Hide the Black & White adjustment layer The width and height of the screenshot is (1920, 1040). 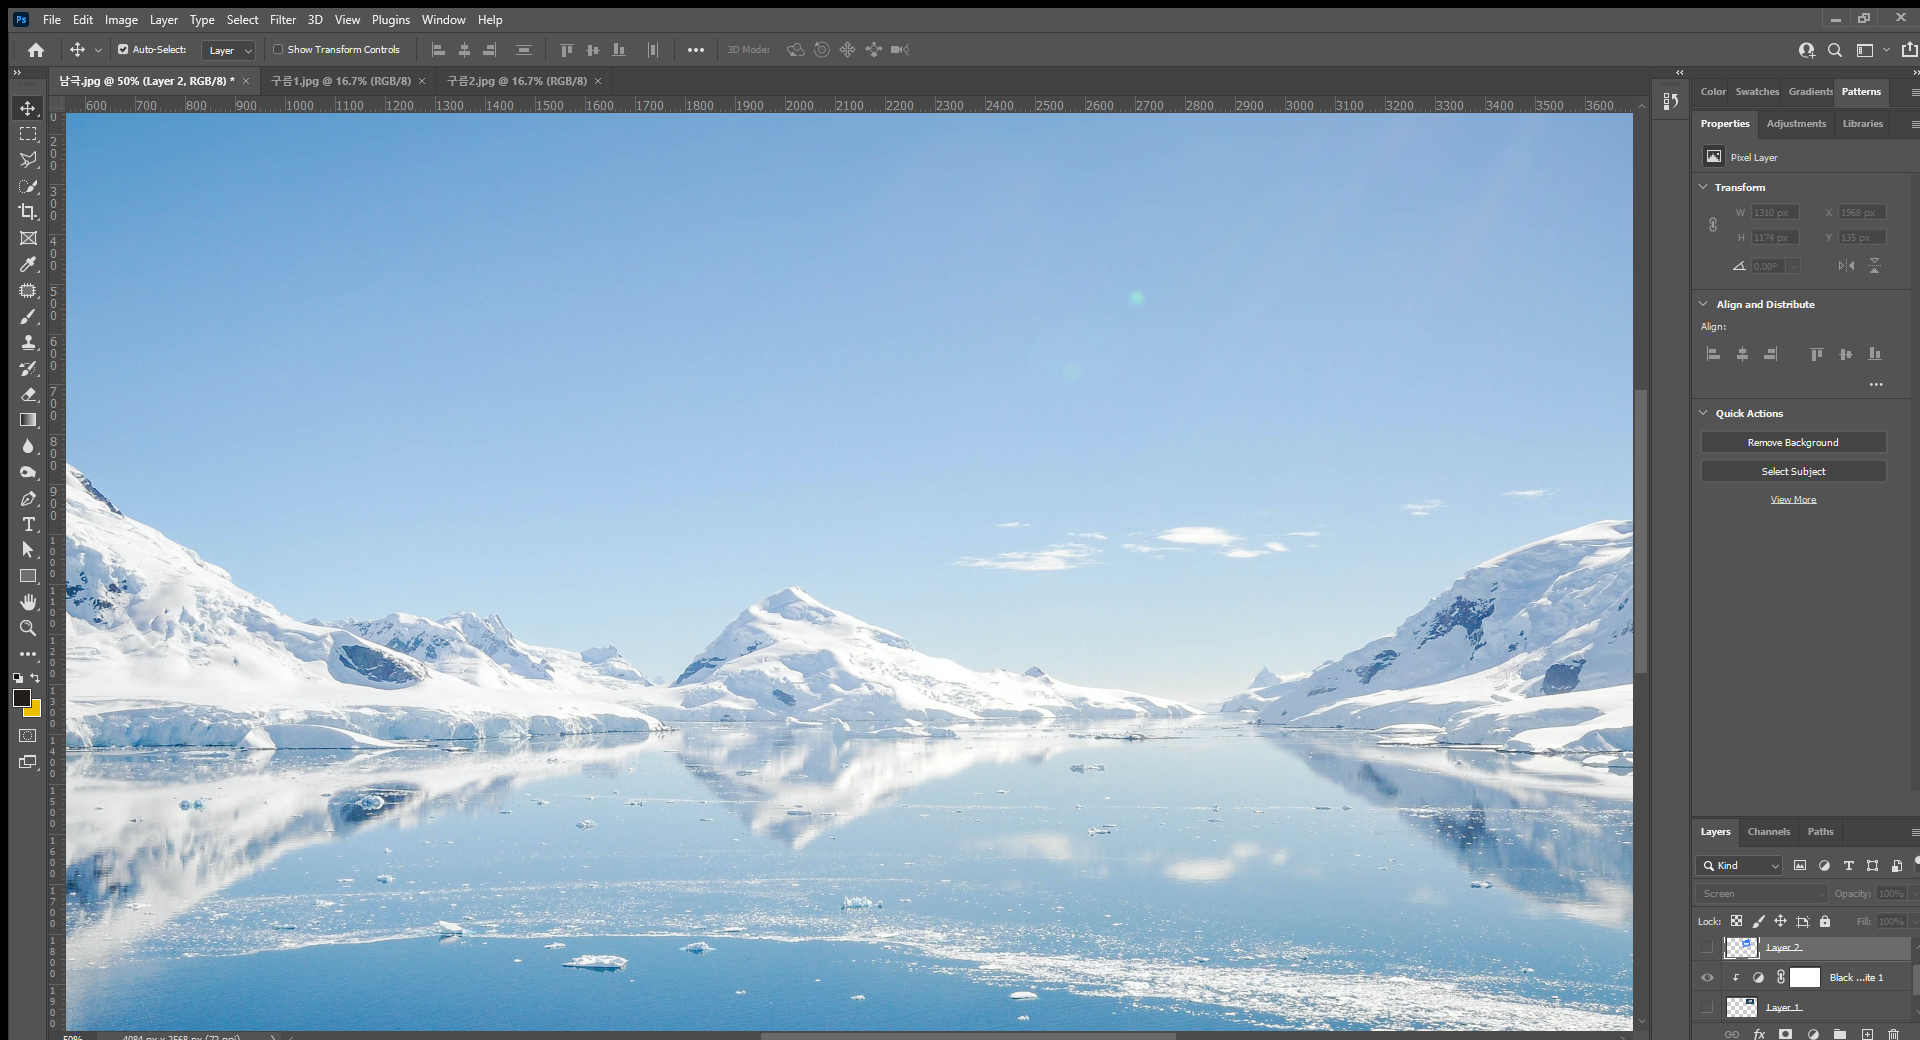click(1707, 977)
